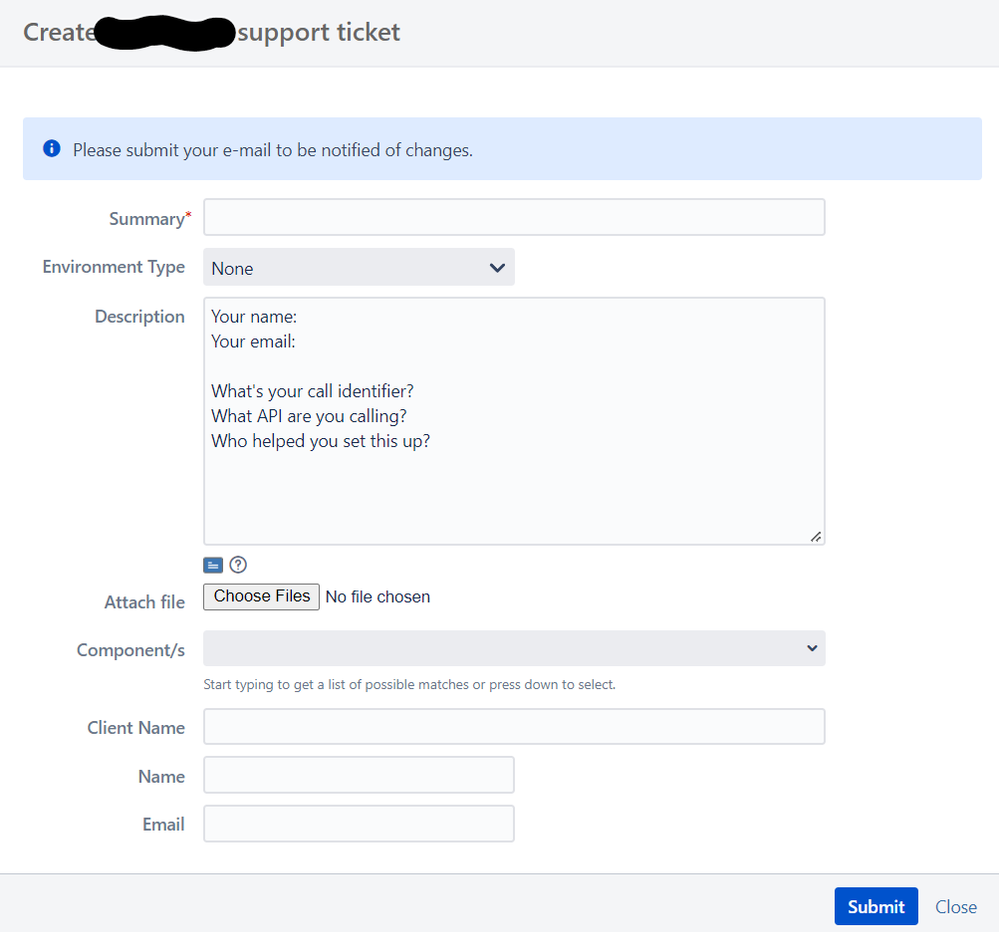Click the 'Component/s' label

(131, 650)
